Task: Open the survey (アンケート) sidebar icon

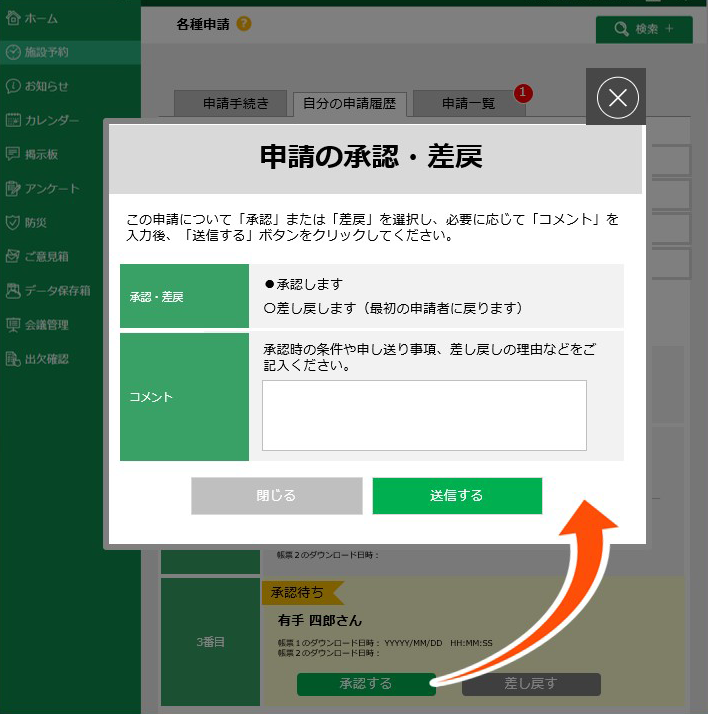Action: pos(13,188)
